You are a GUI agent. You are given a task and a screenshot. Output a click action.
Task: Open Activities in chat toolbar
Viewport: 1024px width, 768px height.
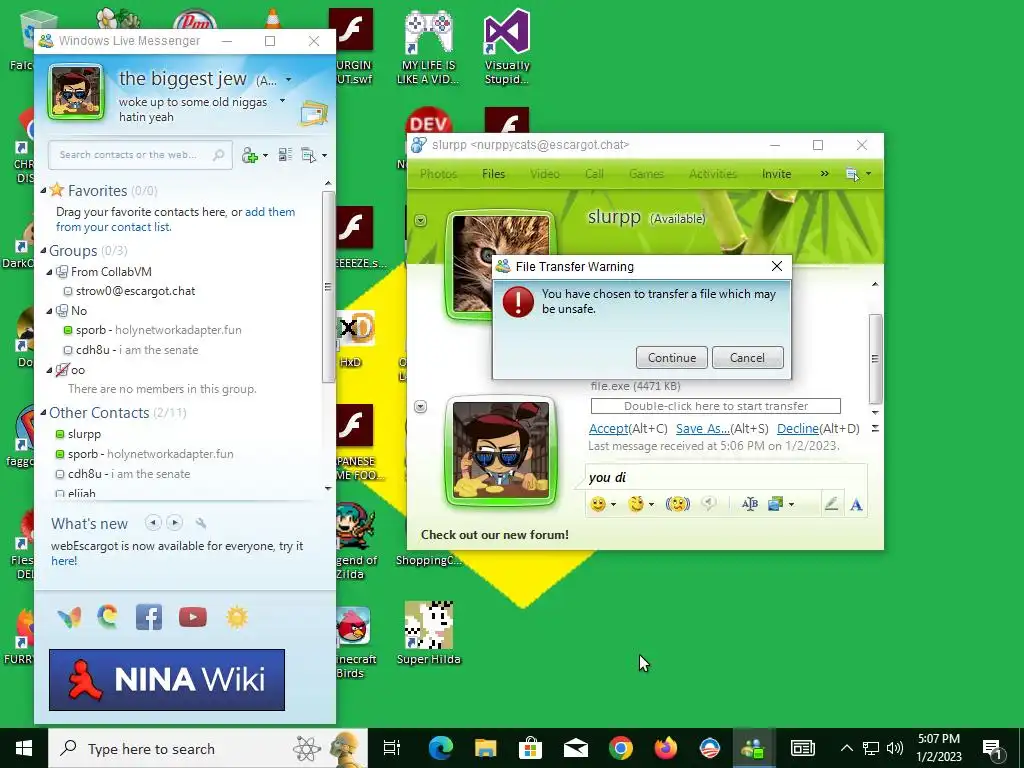pyautogui.click(x=712, y=174)
